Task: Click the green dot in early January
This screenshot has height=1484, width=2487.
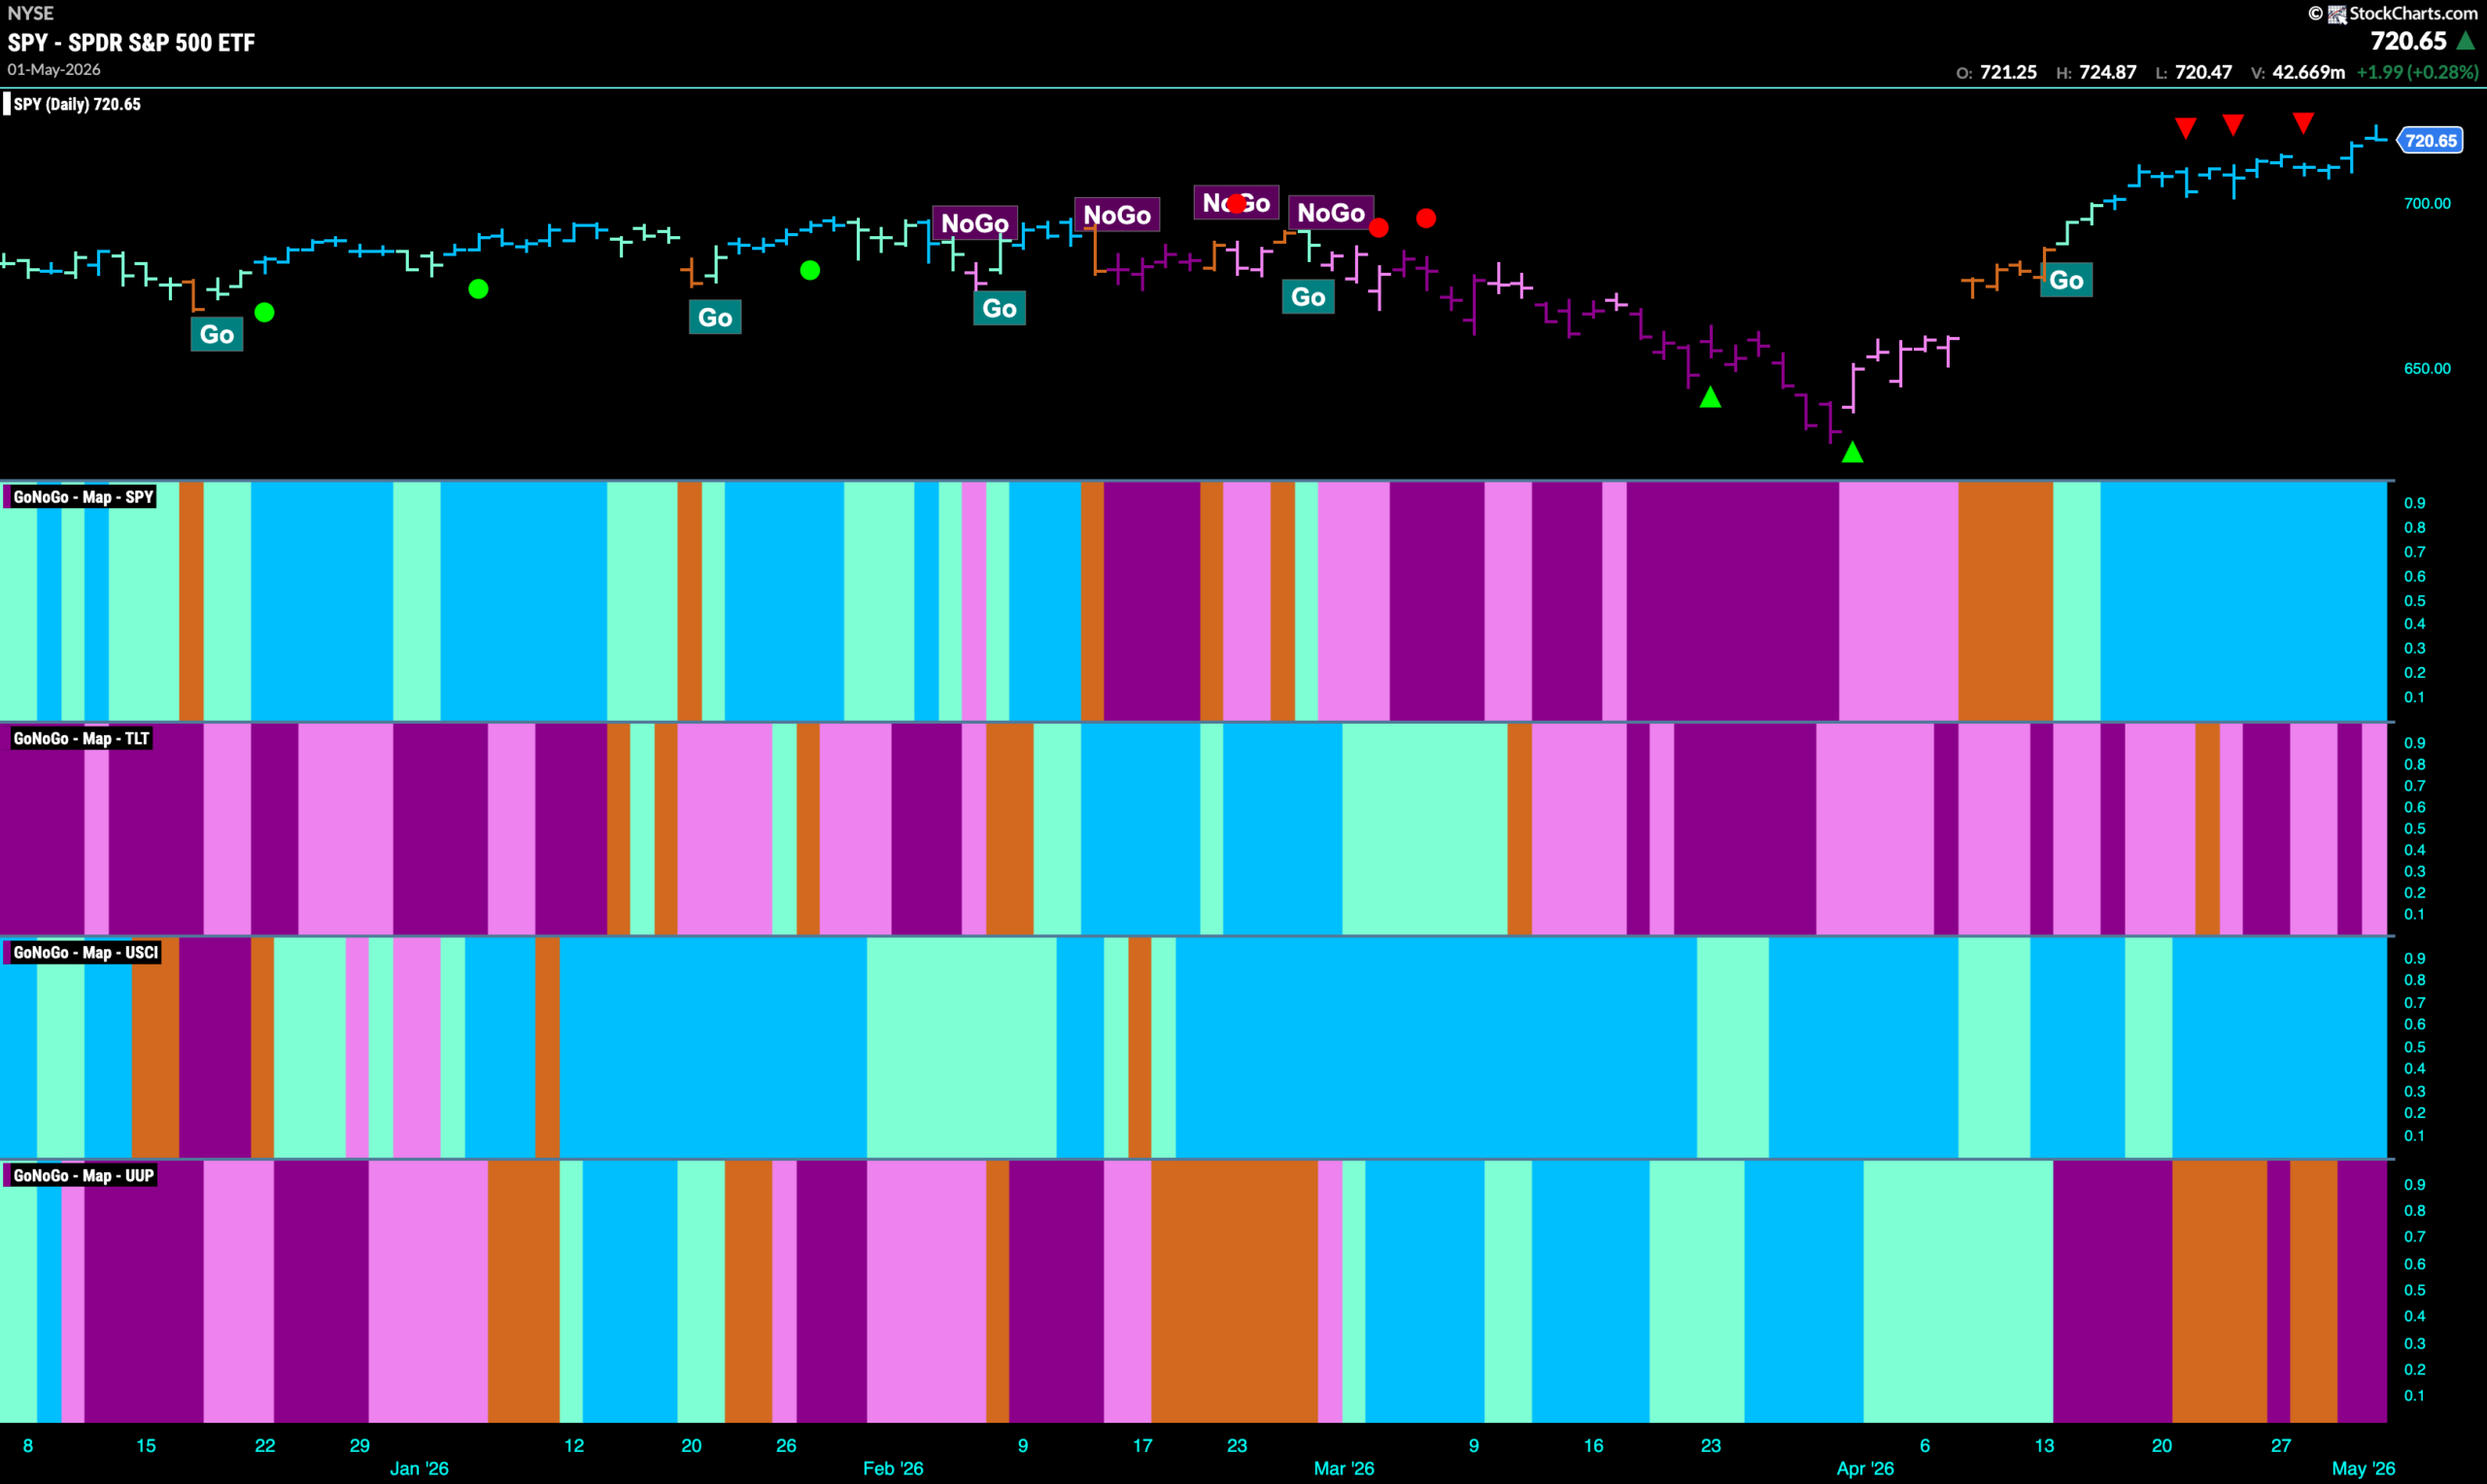Action: point(479,289)
